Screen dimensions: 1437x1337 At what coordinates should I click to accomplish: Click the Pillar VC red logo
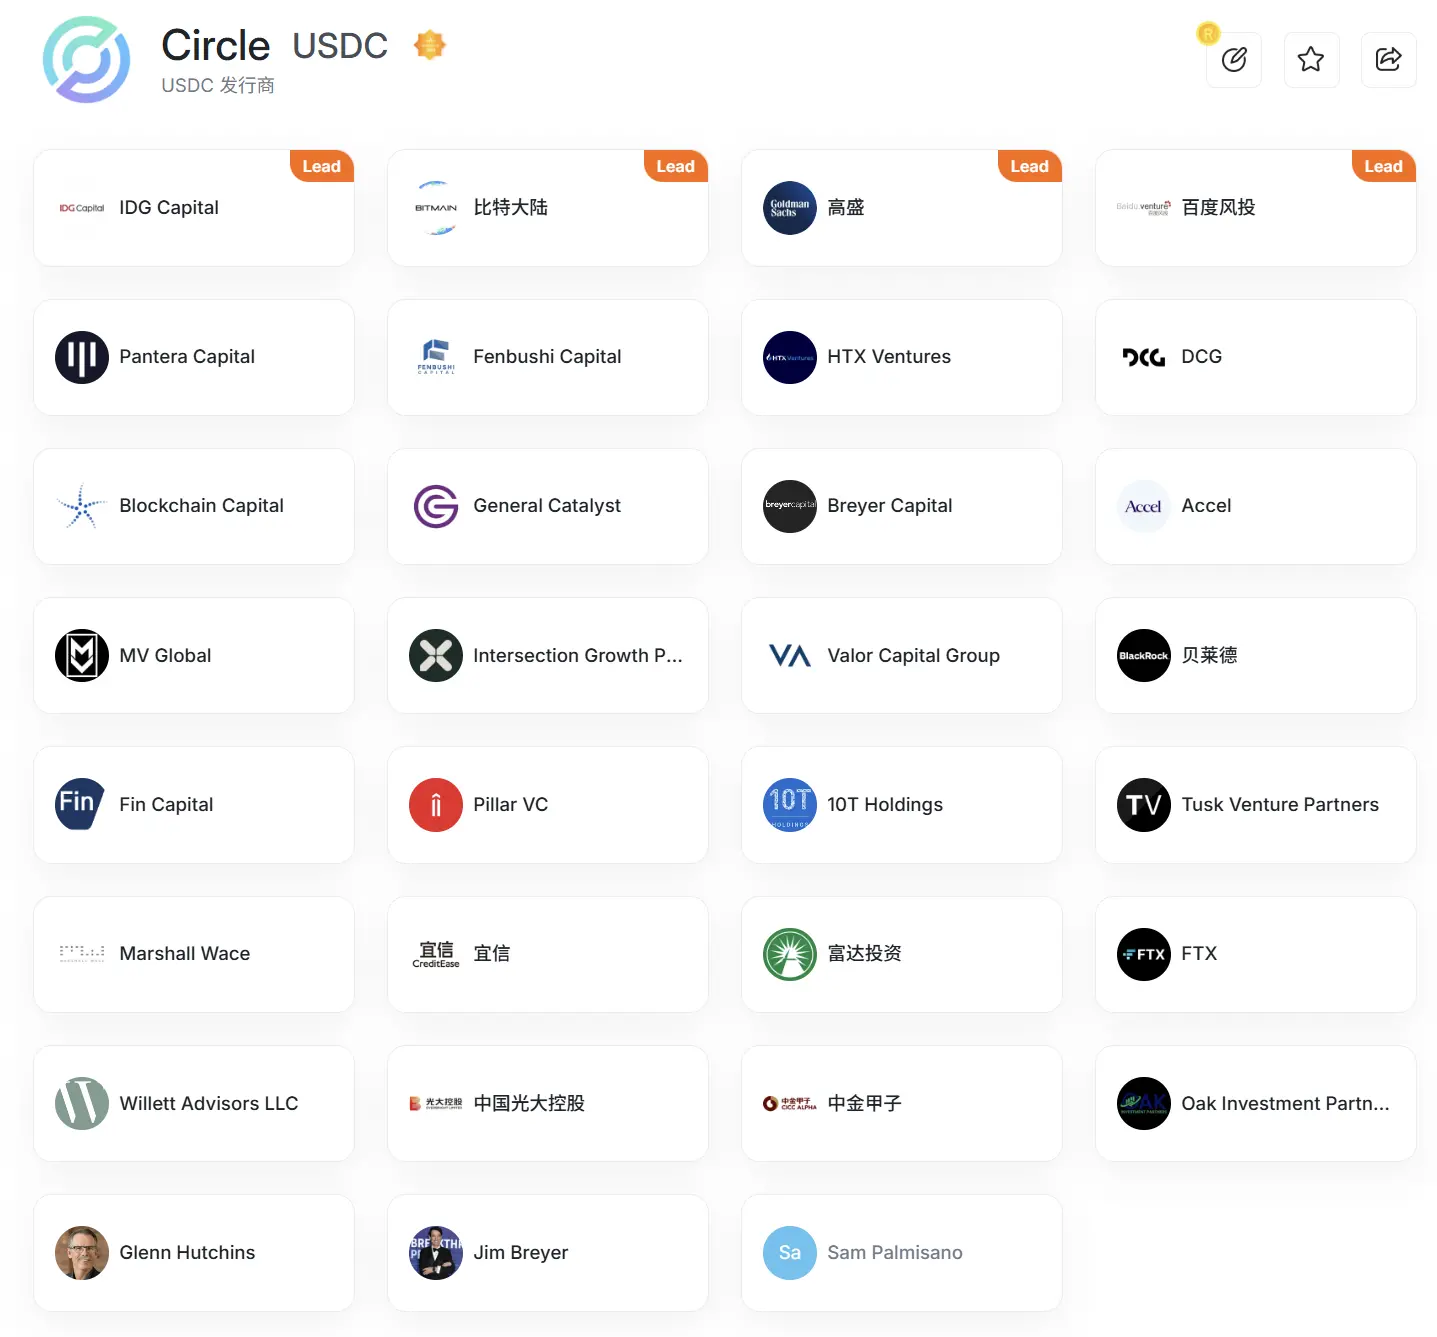(435, 805)
